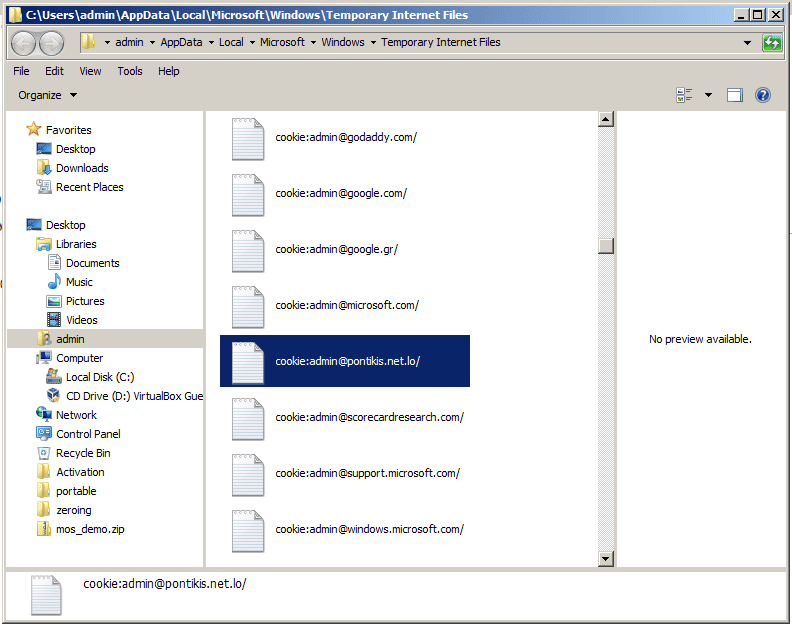Open the Help question mark icon
The image size is (792, 627).
[763, 95]
